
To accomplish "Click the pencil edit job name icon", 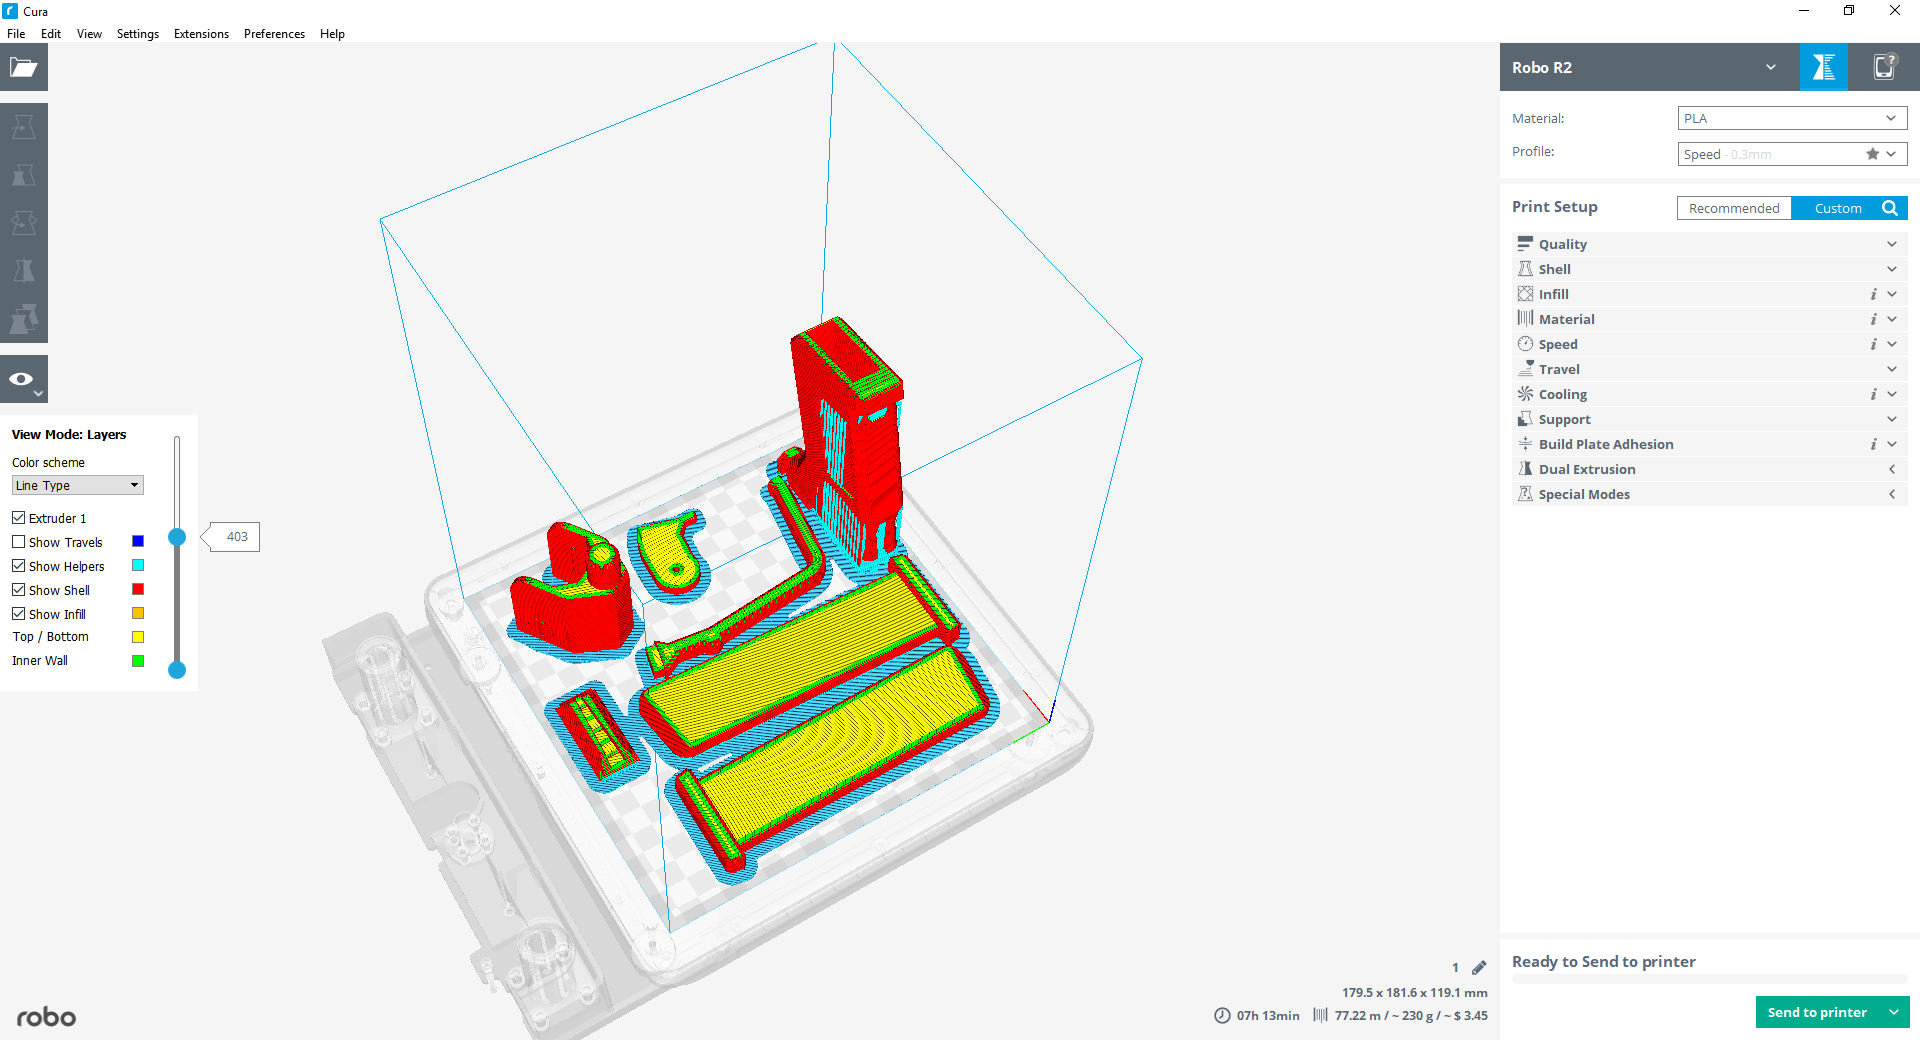I will [1479, 967].
